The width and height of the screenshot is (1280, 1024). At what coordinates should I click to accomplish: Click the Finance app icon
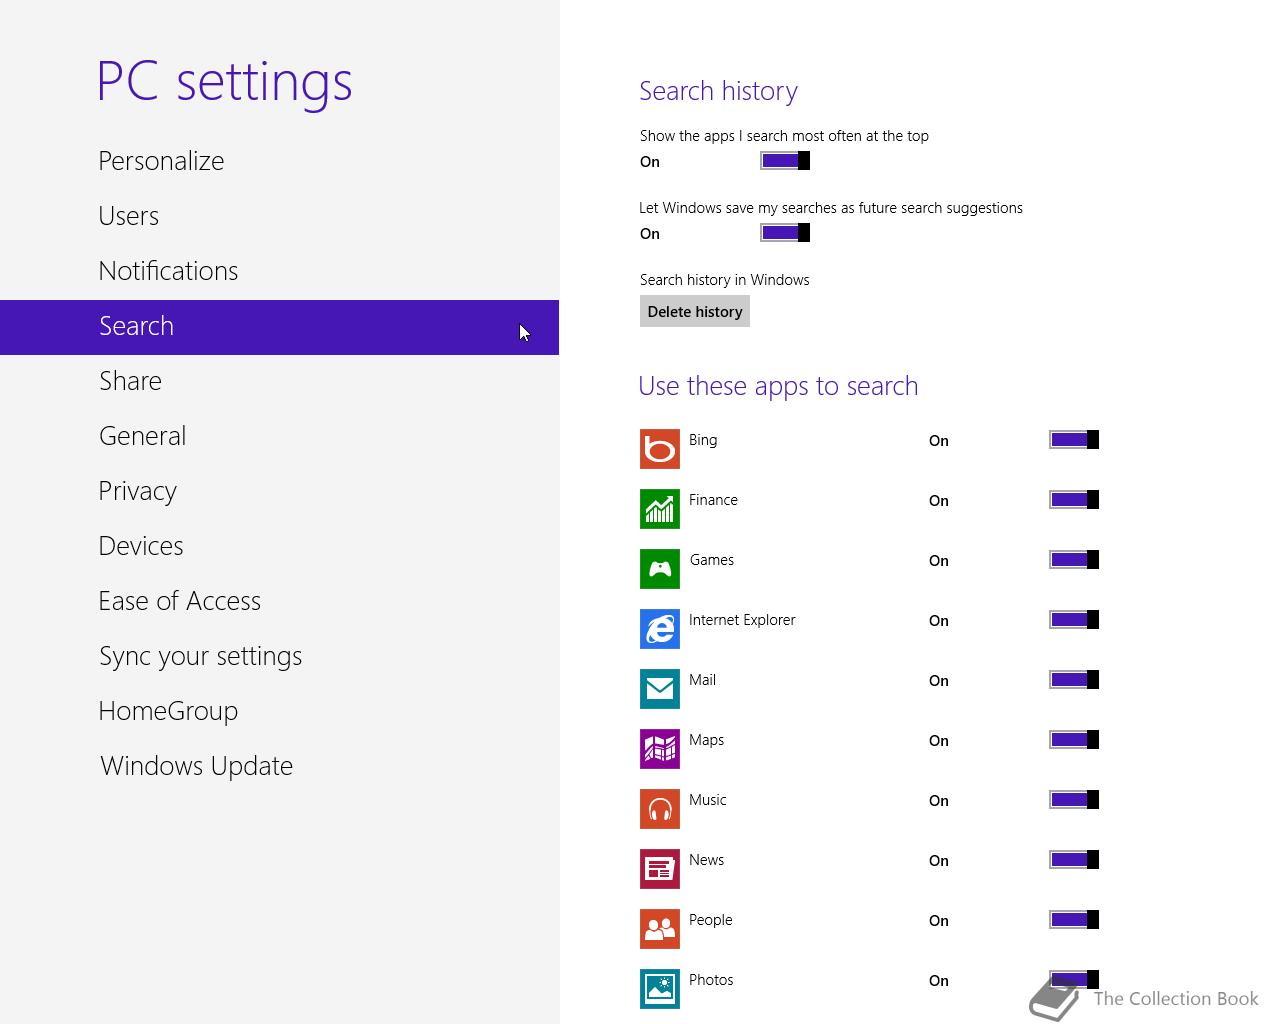coord(660,509)
